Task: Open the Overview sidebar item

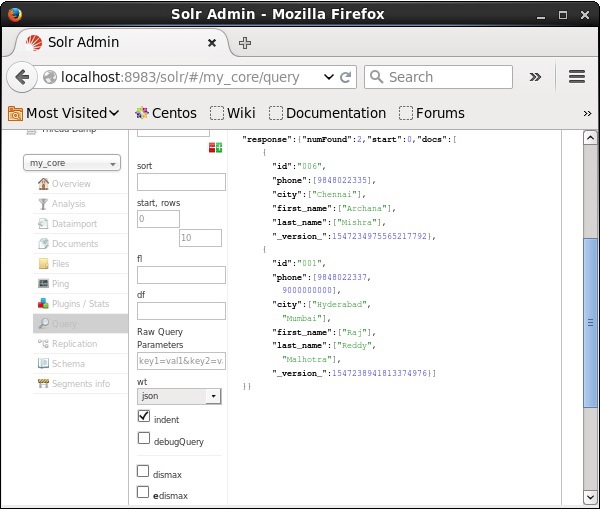Action: (x=70, y=184)
